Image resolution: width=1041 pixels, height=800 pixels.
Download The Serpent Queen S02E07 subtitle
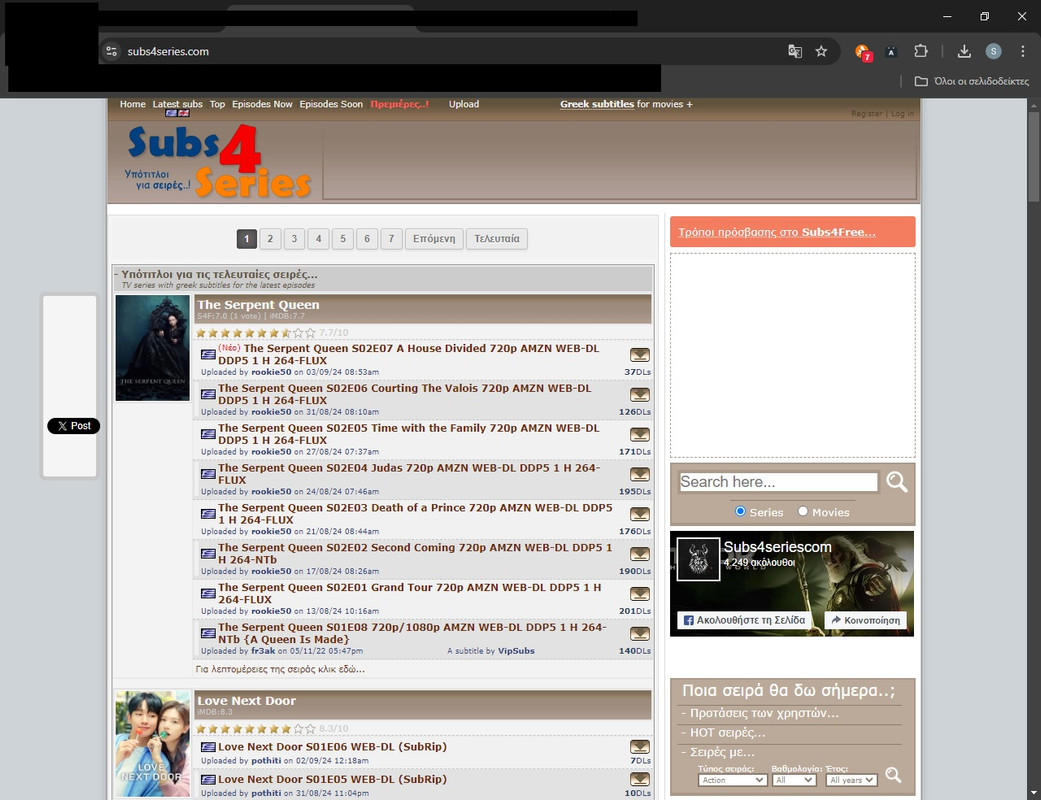point(639,355)
